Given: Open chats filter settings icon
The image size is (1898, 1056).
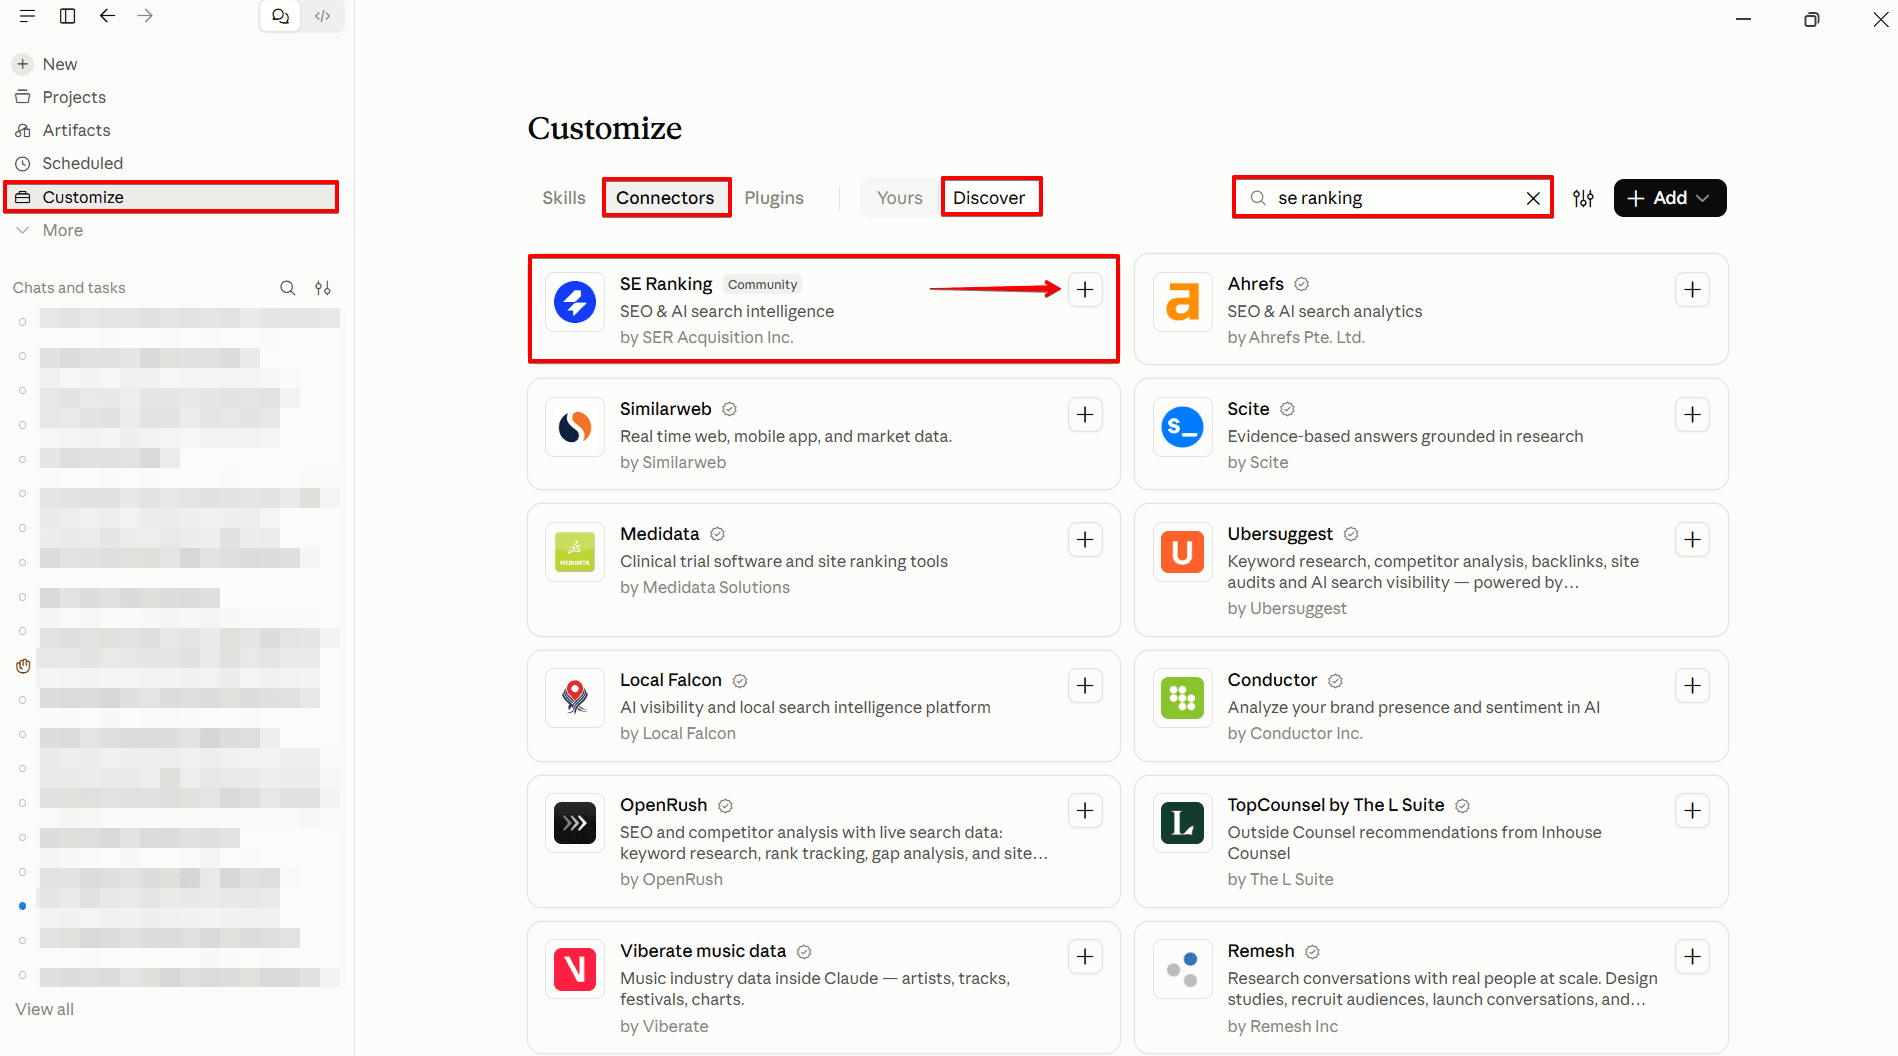Looking at the screenshot, I should coord(323,288).
